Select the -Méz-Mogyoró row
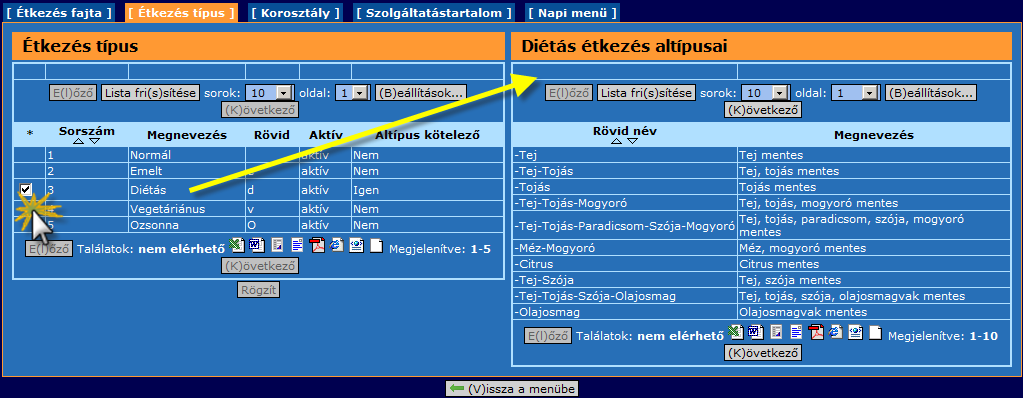Image resolution: width=1023 pixels, height=398 pixels. tap(761, 248)
